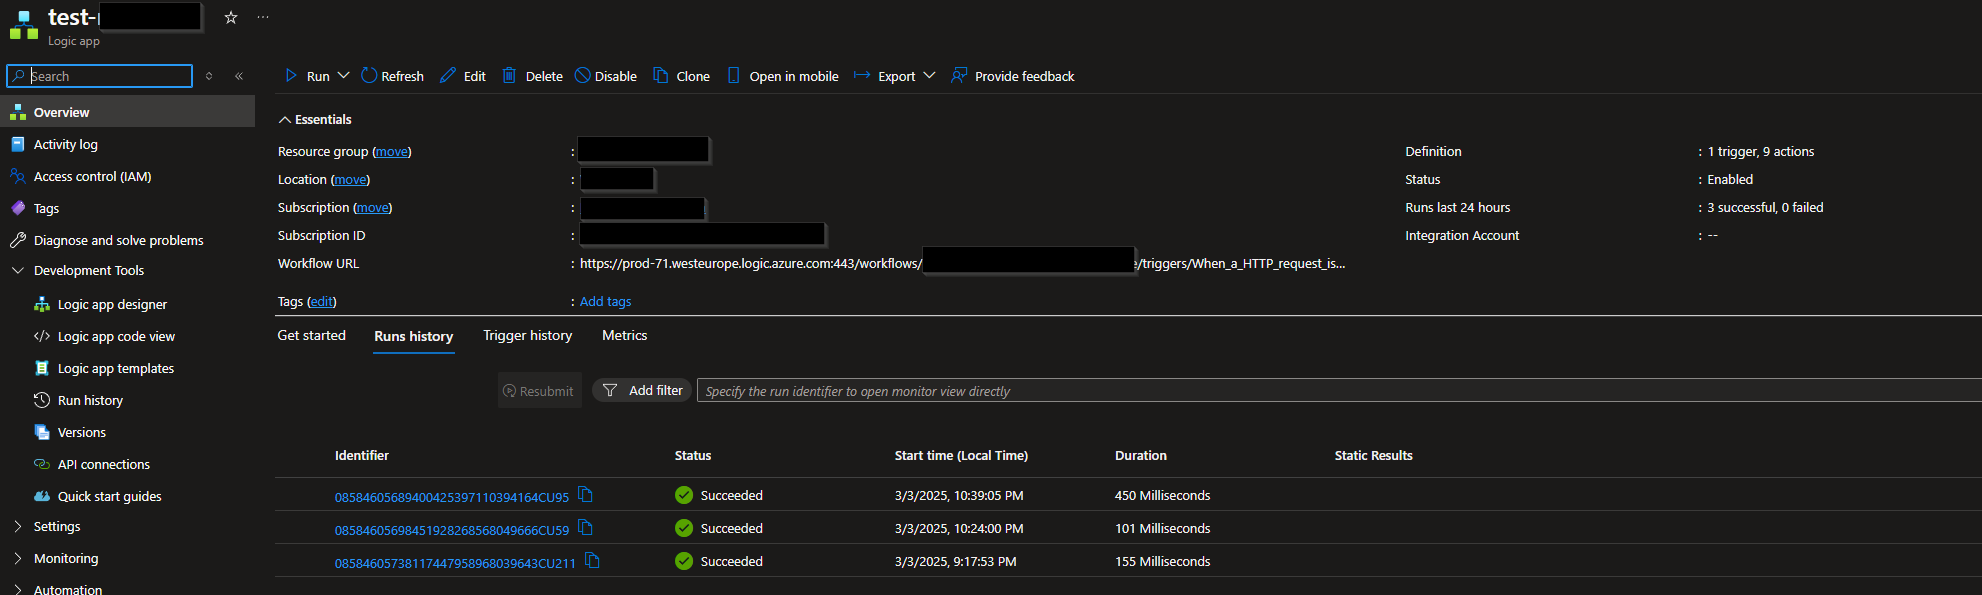Screen dimensions: 1982x595
Task: Copy run identifier ending CU59
Action: click(586, 527)
